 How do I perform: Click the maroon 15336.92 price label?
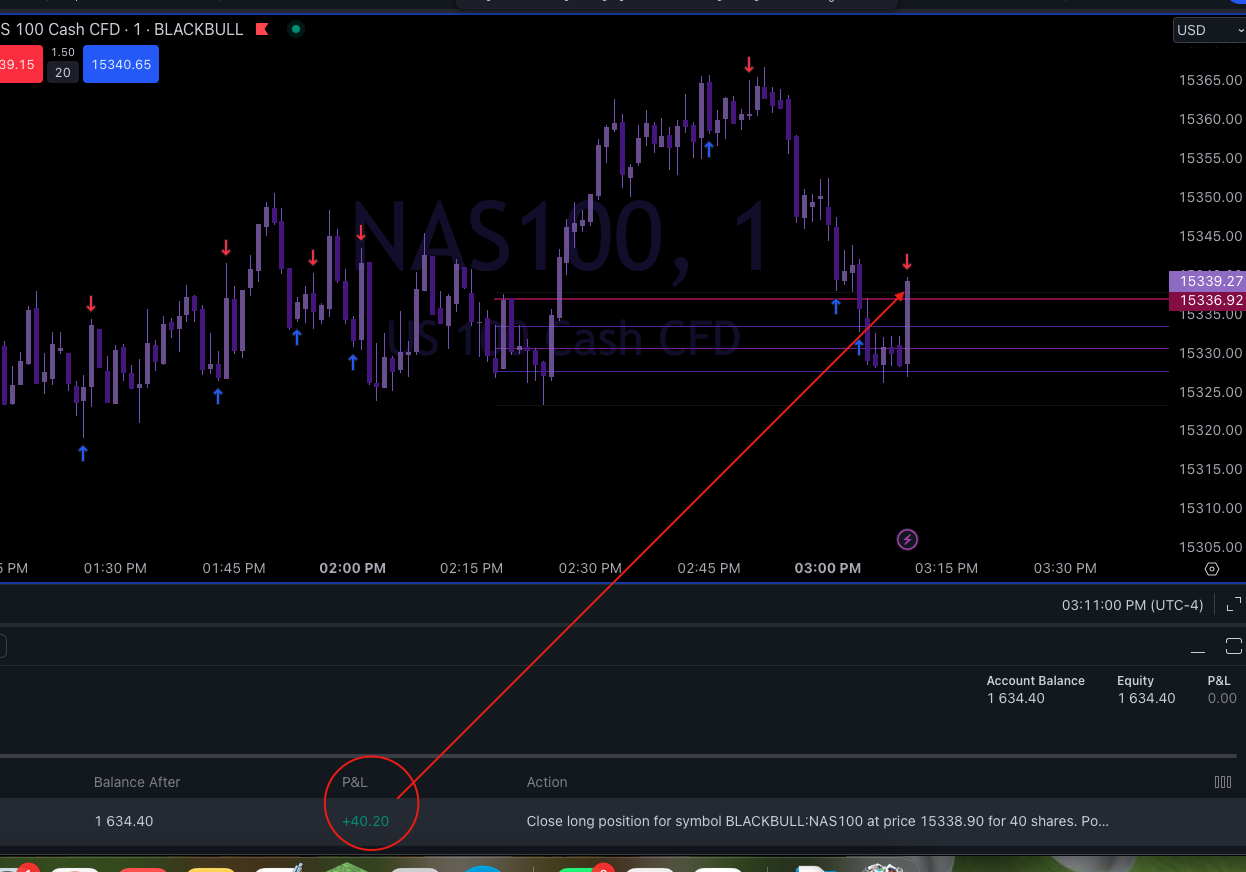1207,300
